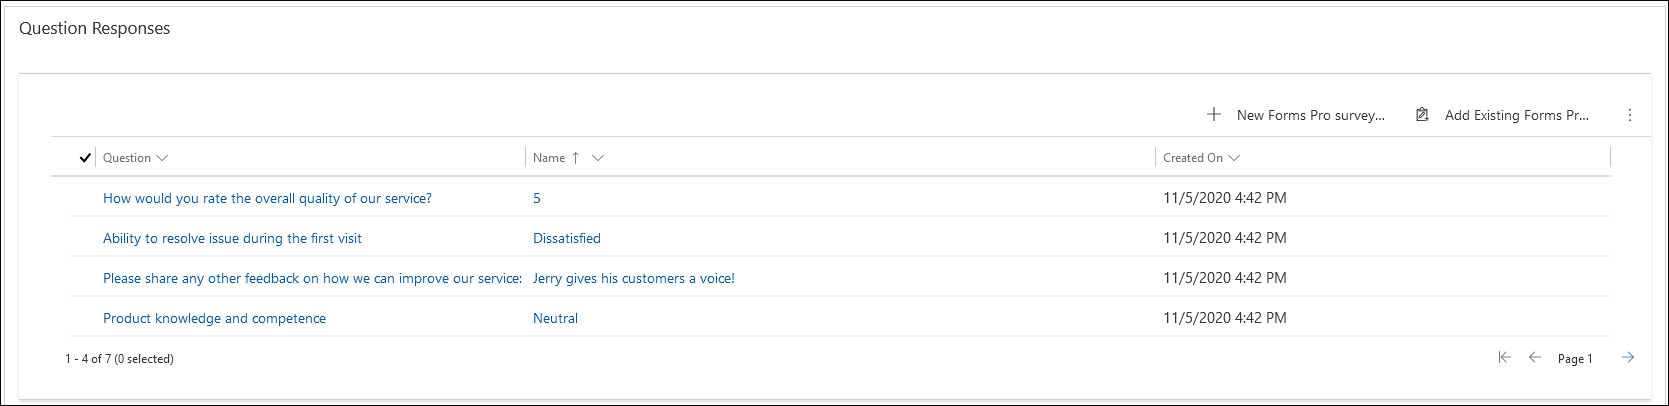1669x406 pixels.
Task: Go to next page arrow
Action: click(x=1628, y=357)
